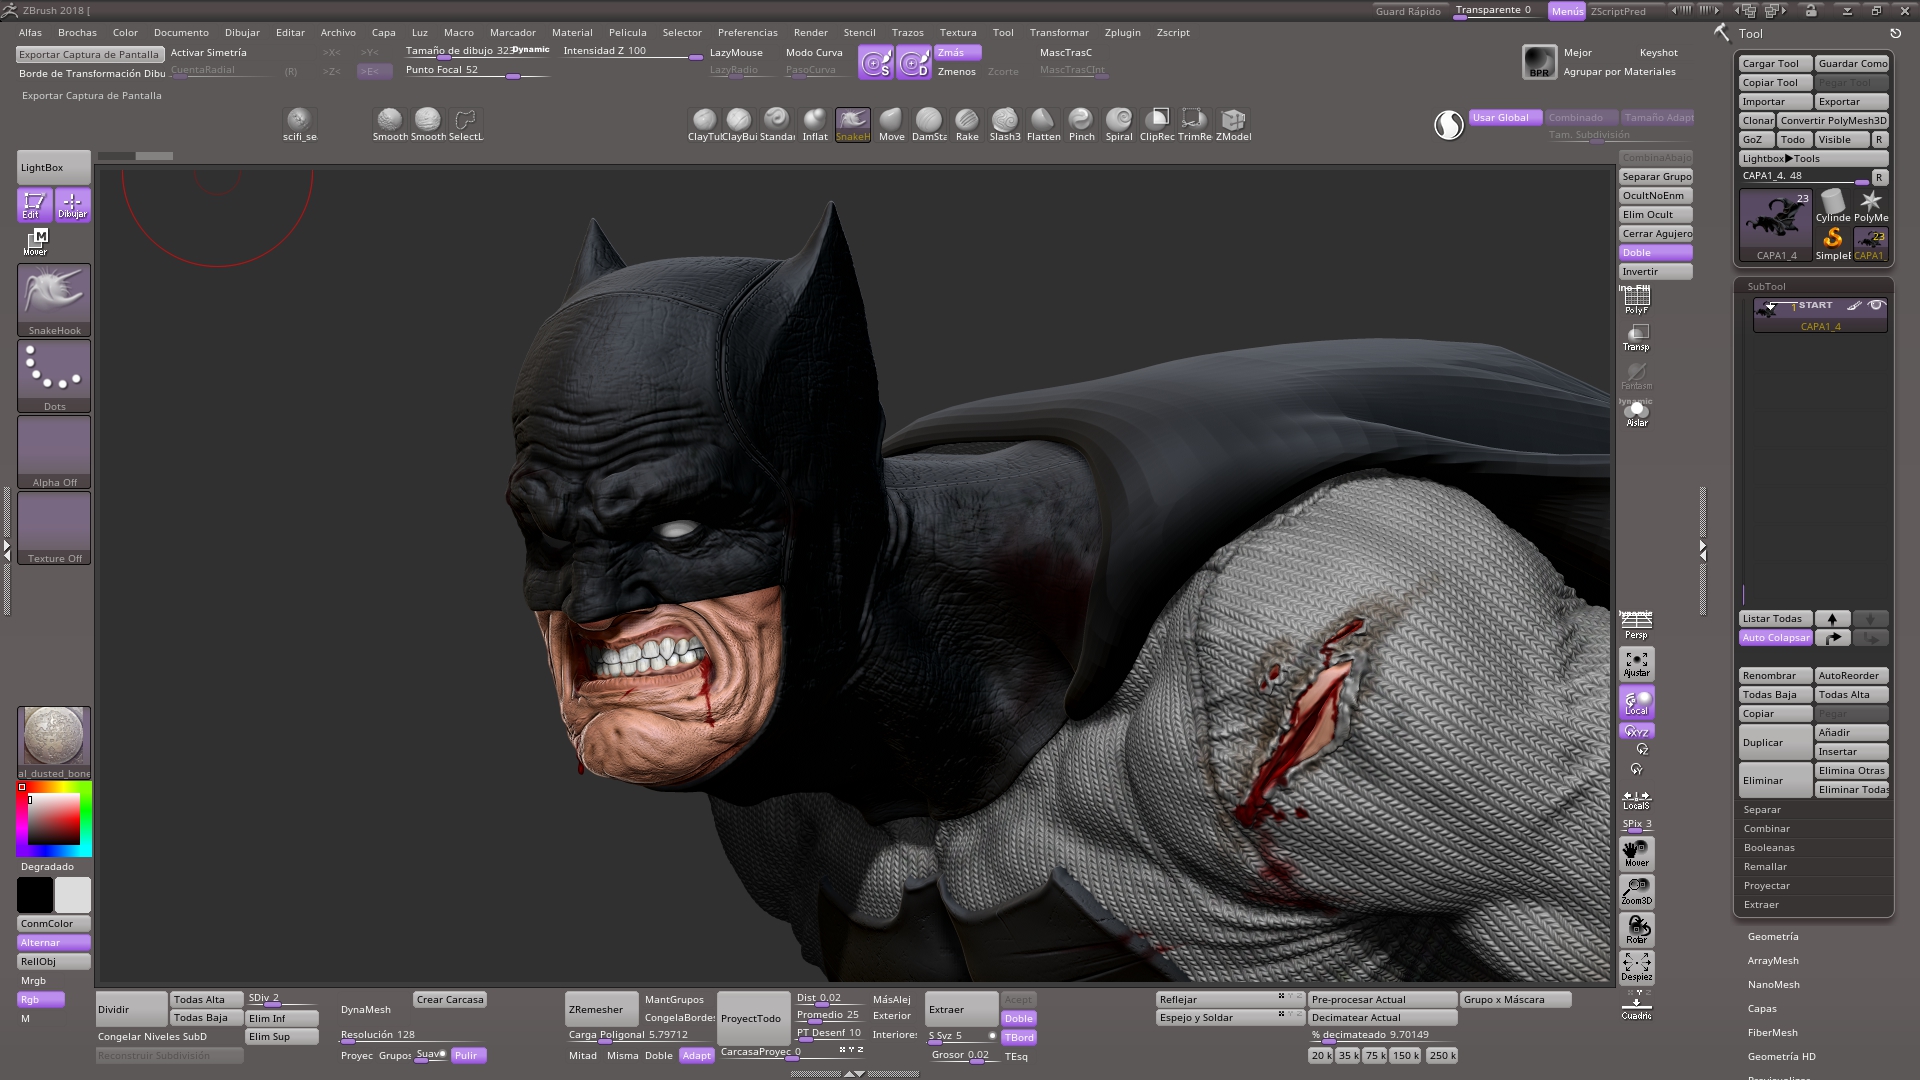Toggle Edit mode
The height and width of the screenshot is (1080, 1920).
click(x=34, y=205)
